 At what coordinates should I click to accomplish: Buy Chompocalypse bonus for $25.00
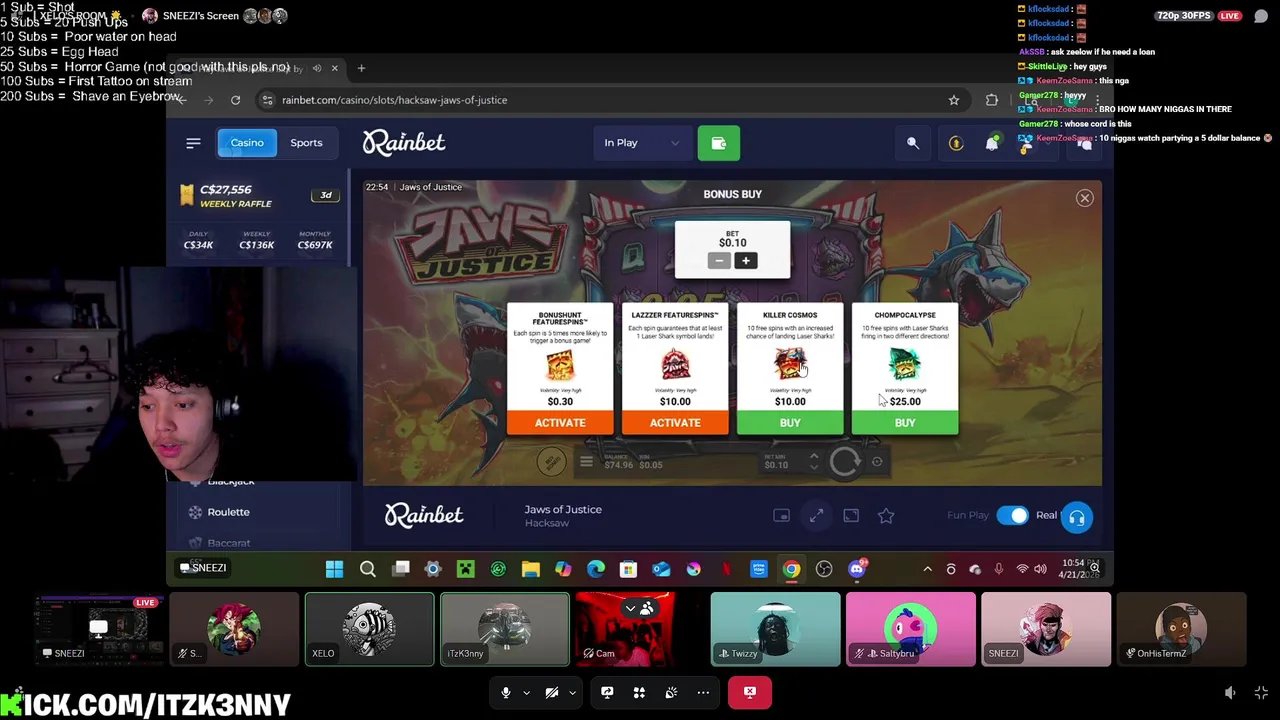[x=905, y=423]
